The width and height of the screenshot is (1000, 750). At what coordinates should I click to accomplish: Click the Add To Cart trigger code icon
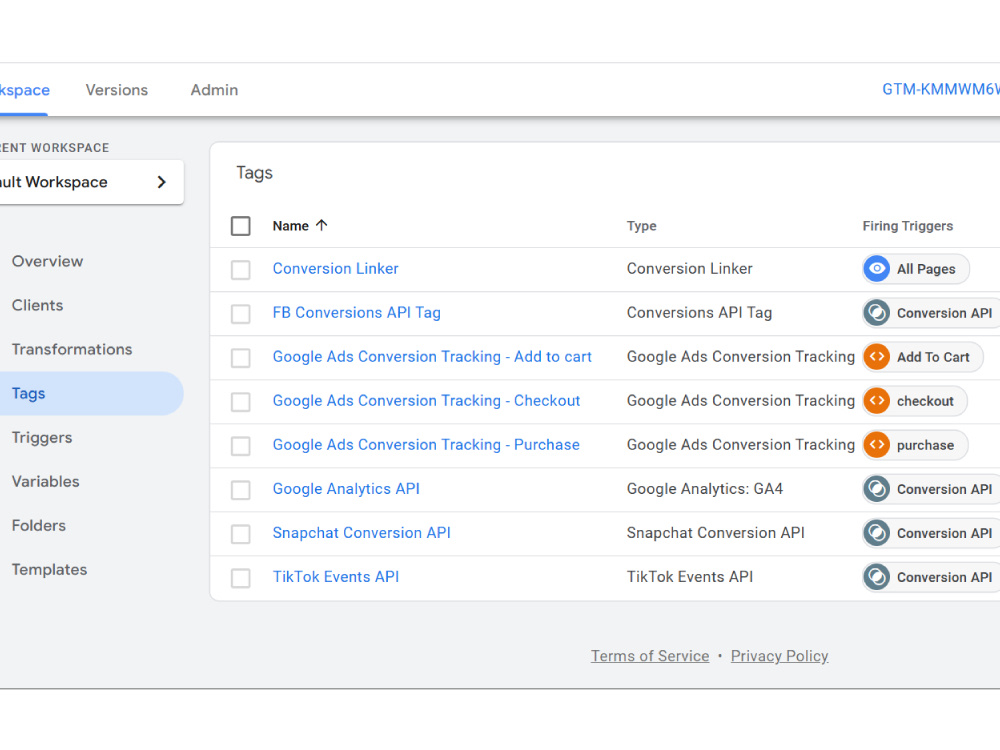pyautogui.click(x=877, y=357)
